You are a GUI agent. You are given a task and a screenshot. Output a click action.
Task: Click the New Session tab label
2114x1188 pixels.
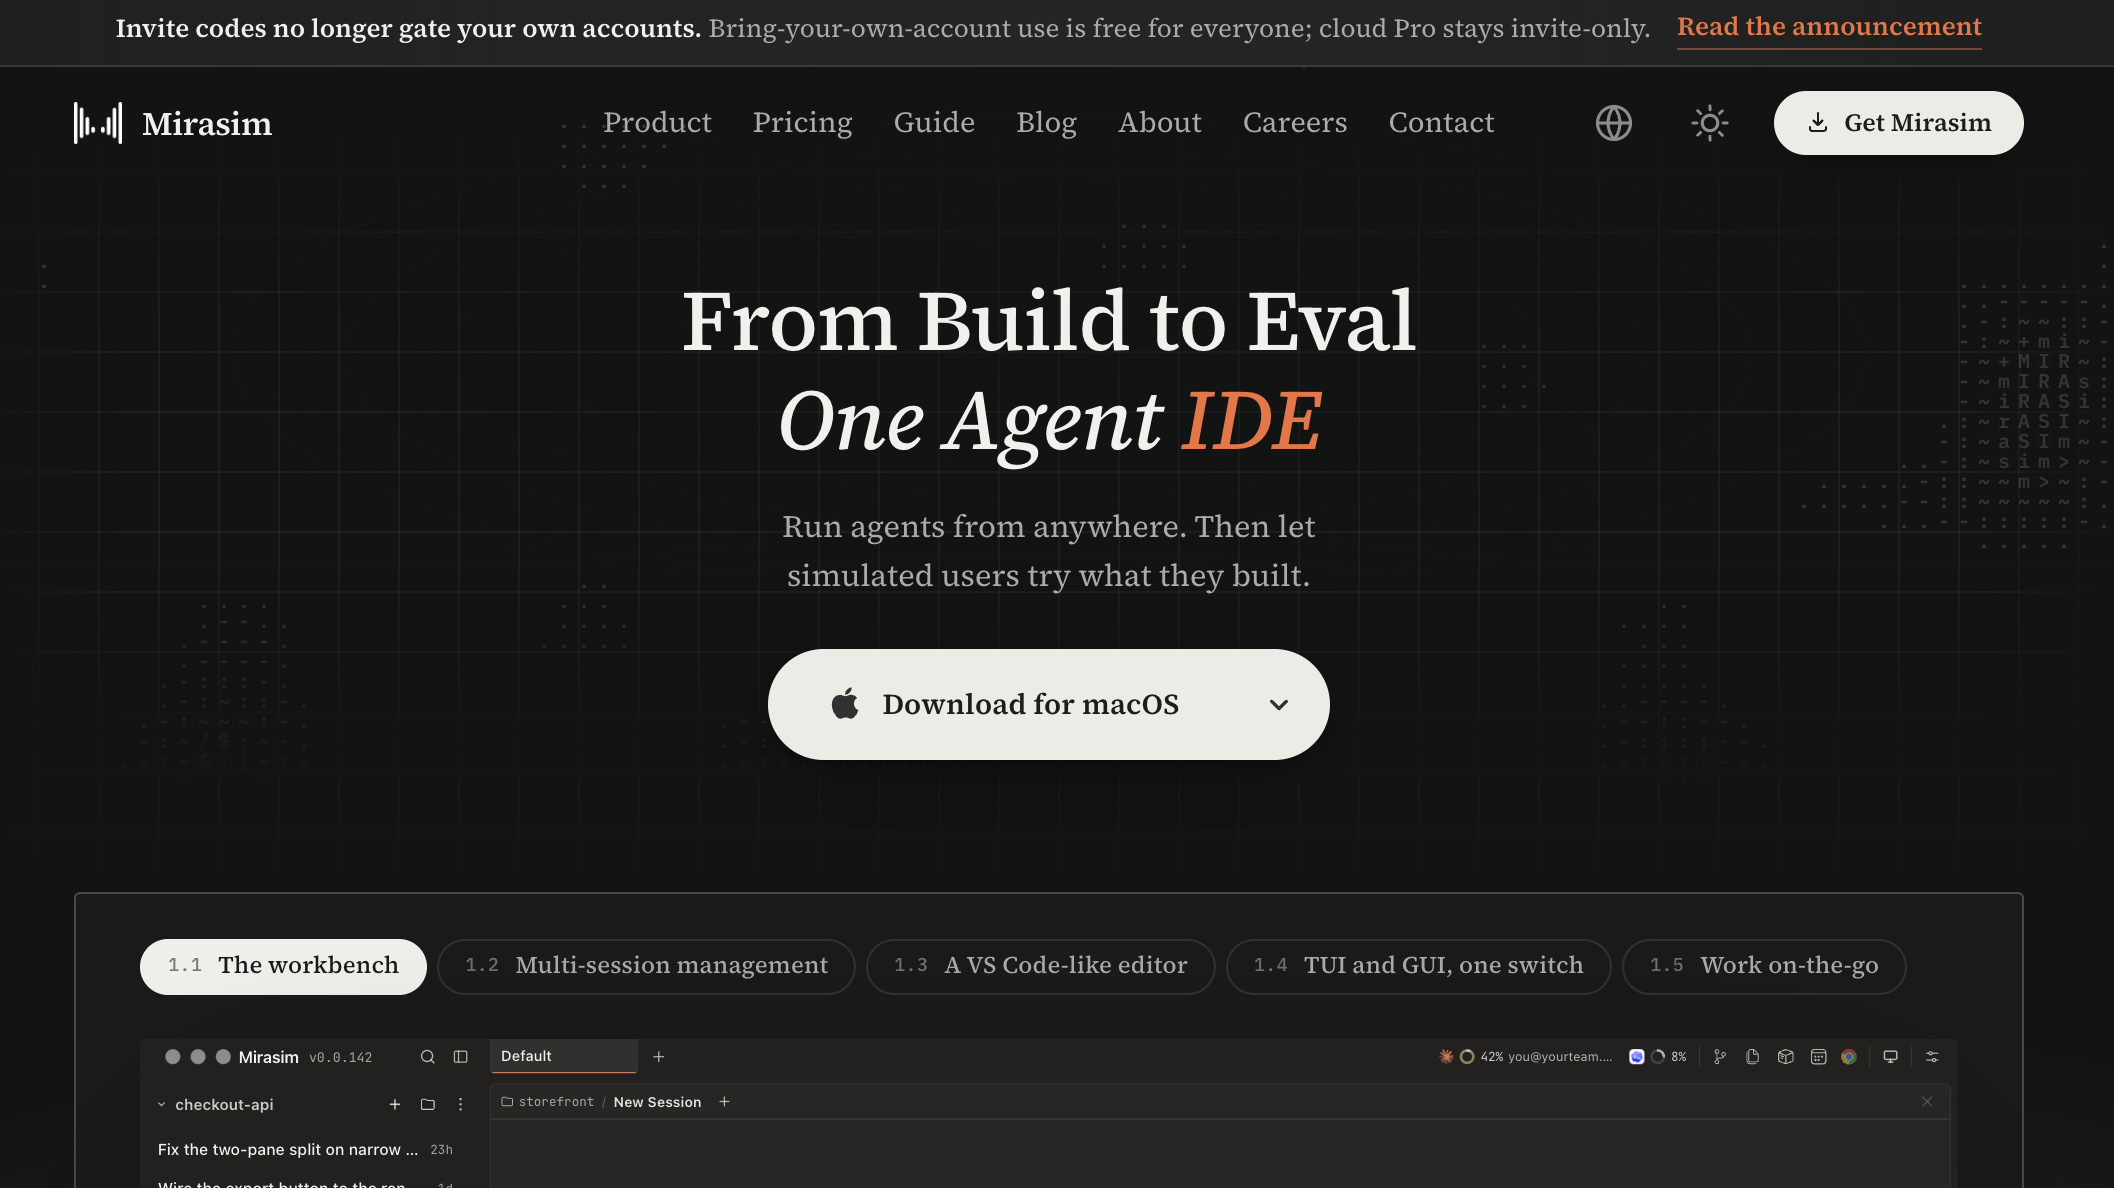(x=657, y=1102)
